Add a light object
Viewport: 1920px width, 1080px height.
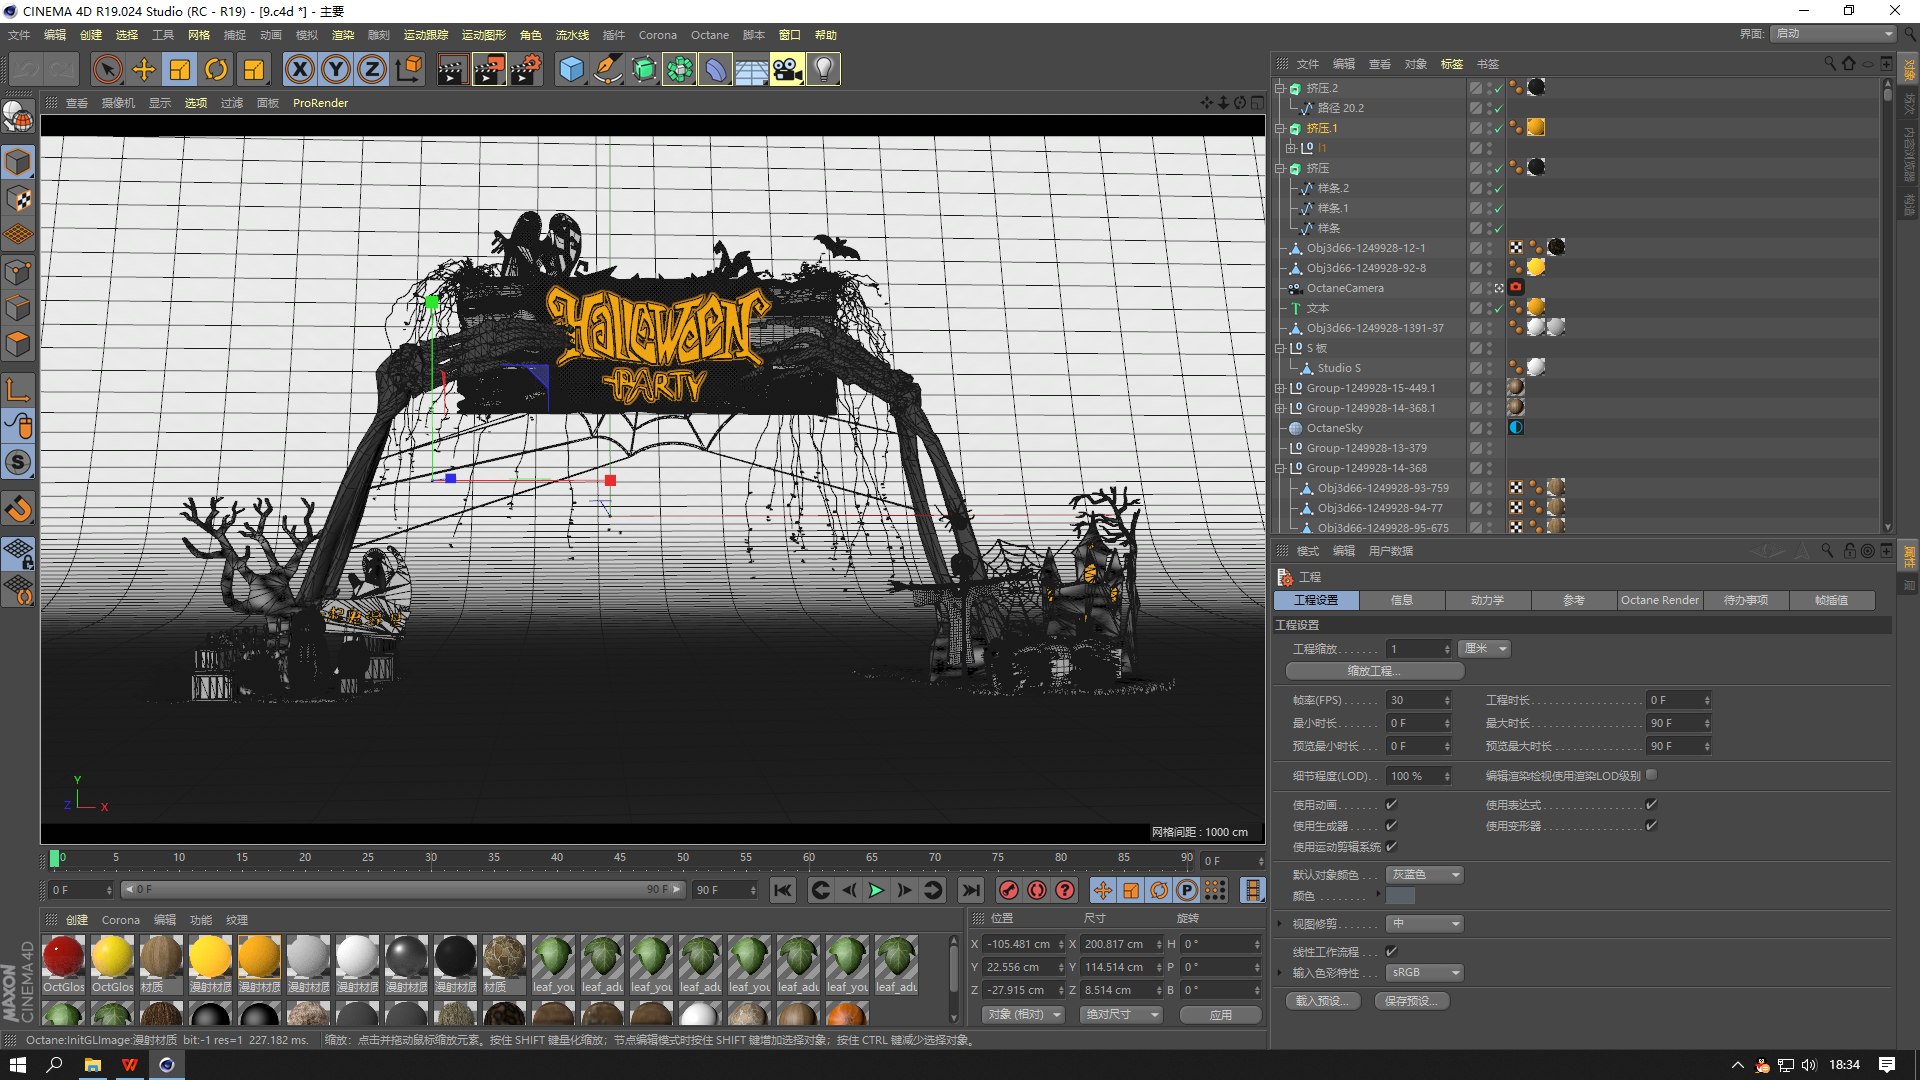[x=823, y=70]
